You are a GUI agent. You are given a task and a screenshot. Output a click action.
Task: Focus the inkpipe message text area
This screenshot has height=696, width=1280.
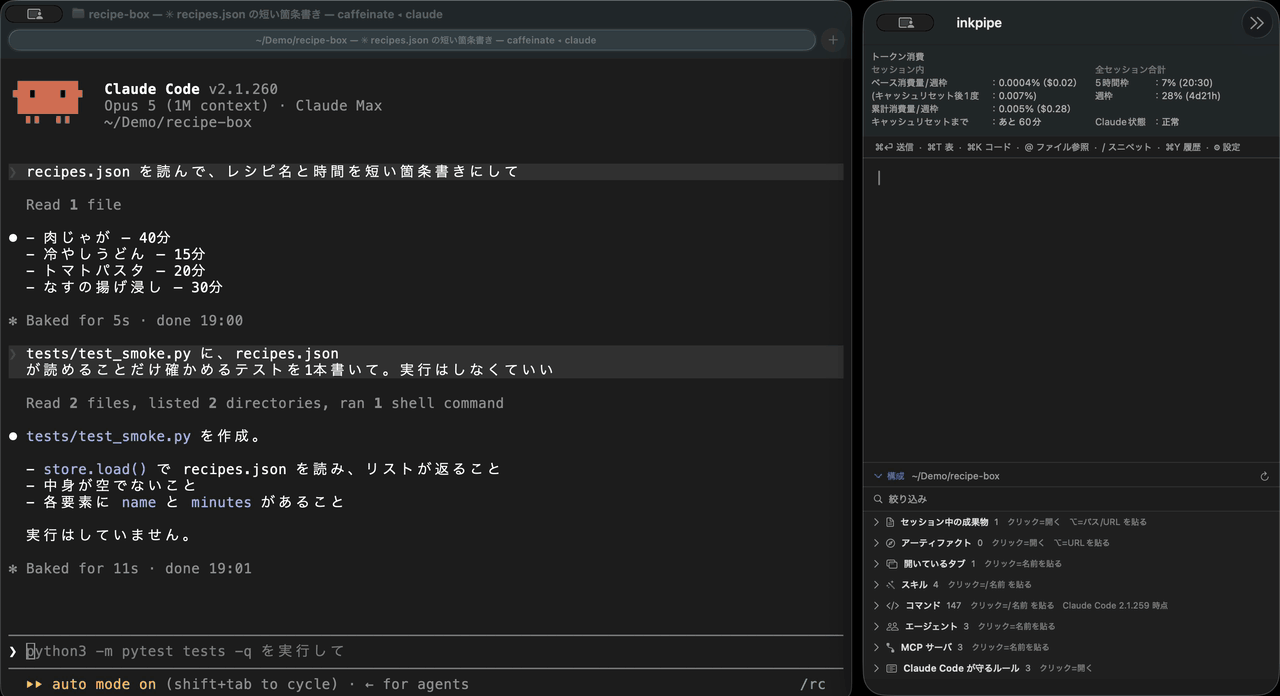[x=1071, y=310]
